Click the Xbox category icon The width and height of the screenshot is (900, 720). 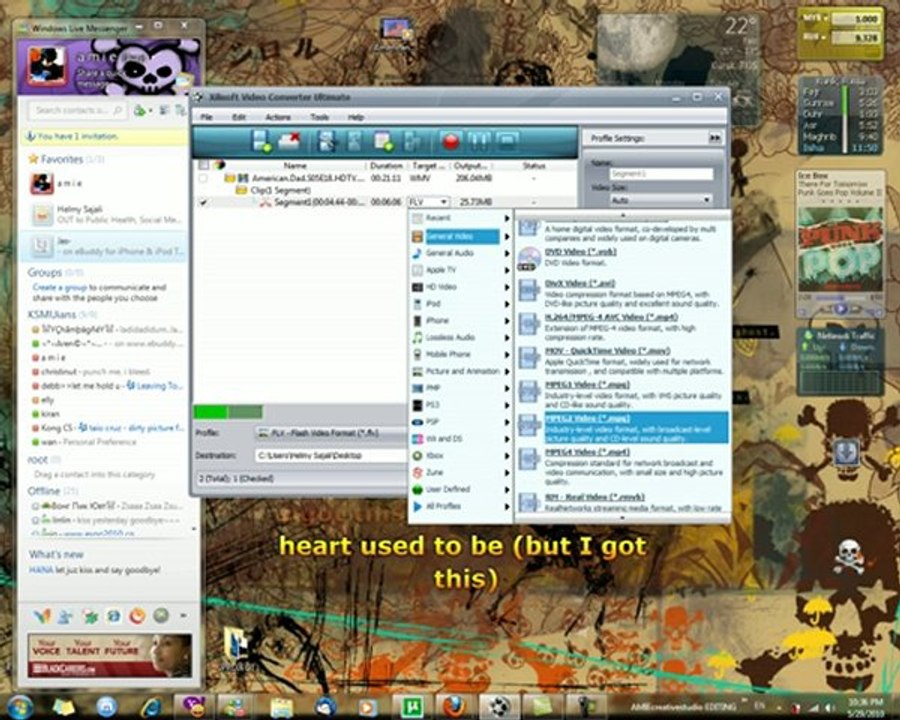point(417,455)
